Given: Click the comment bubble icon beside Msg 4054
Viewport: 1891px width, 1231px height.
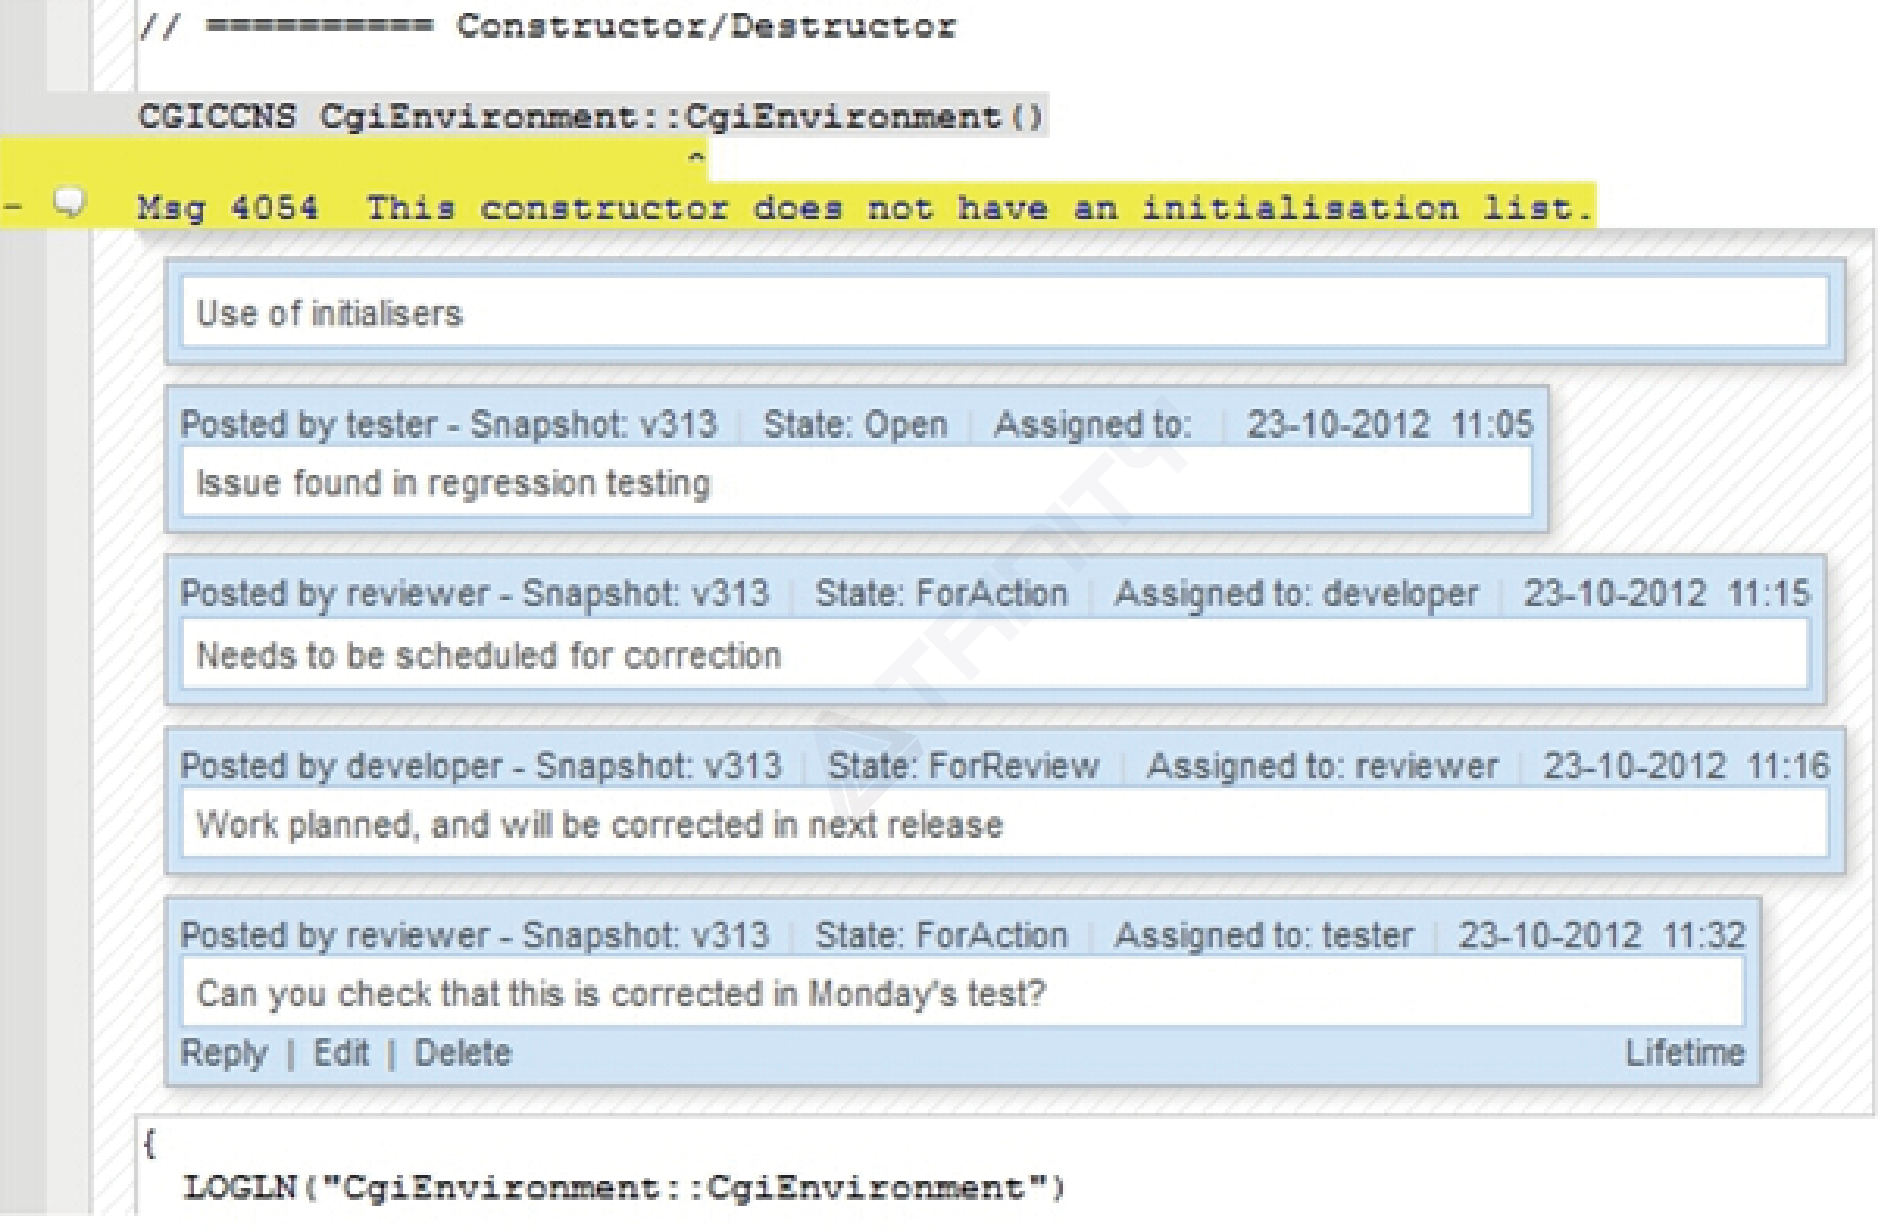Looking at the screenshot, I should click(69, 204).
